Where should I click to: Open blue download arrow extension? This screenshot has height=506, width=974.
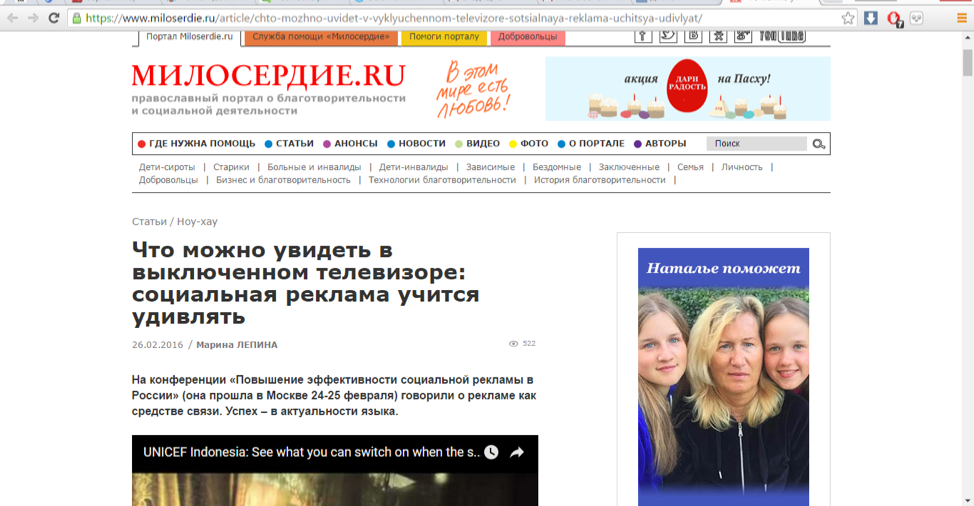pos(871,18)
